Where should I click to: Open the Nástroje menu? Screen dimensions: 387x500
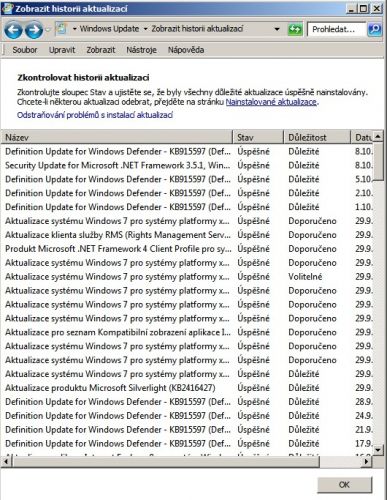141,50
